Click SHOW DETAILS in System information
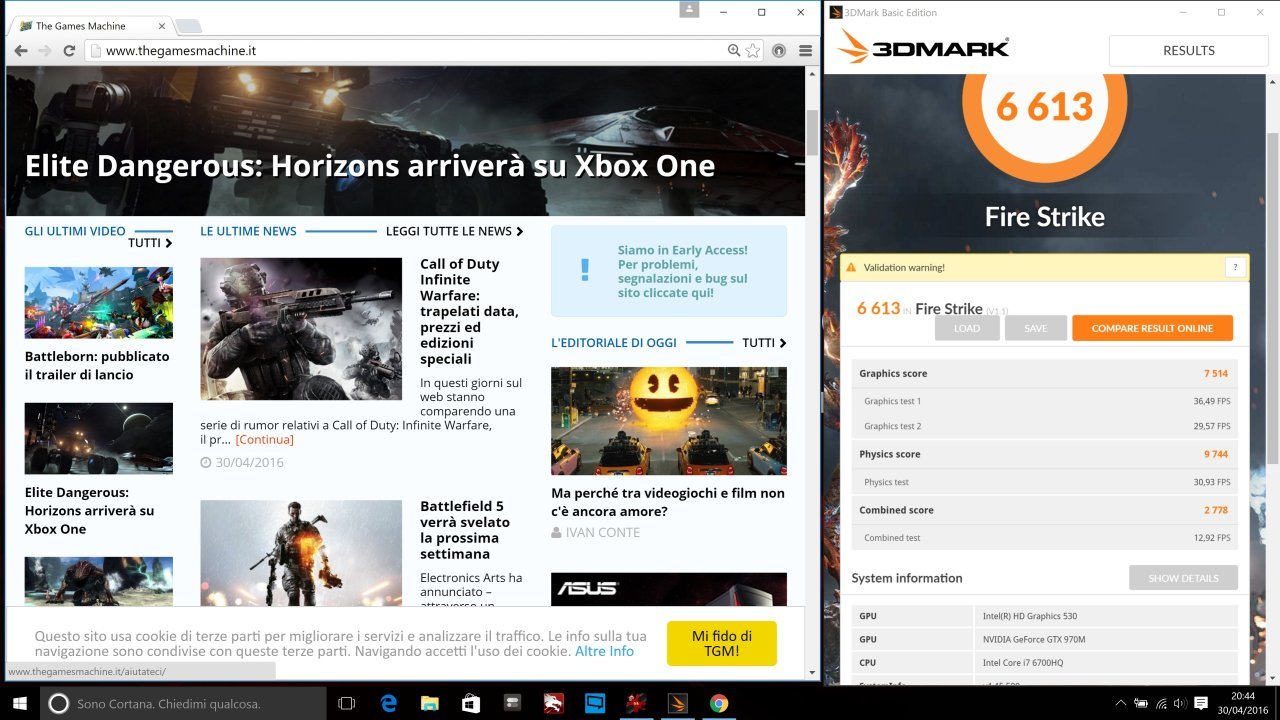Viewport: 1280px width, 720px height. 1183,578
